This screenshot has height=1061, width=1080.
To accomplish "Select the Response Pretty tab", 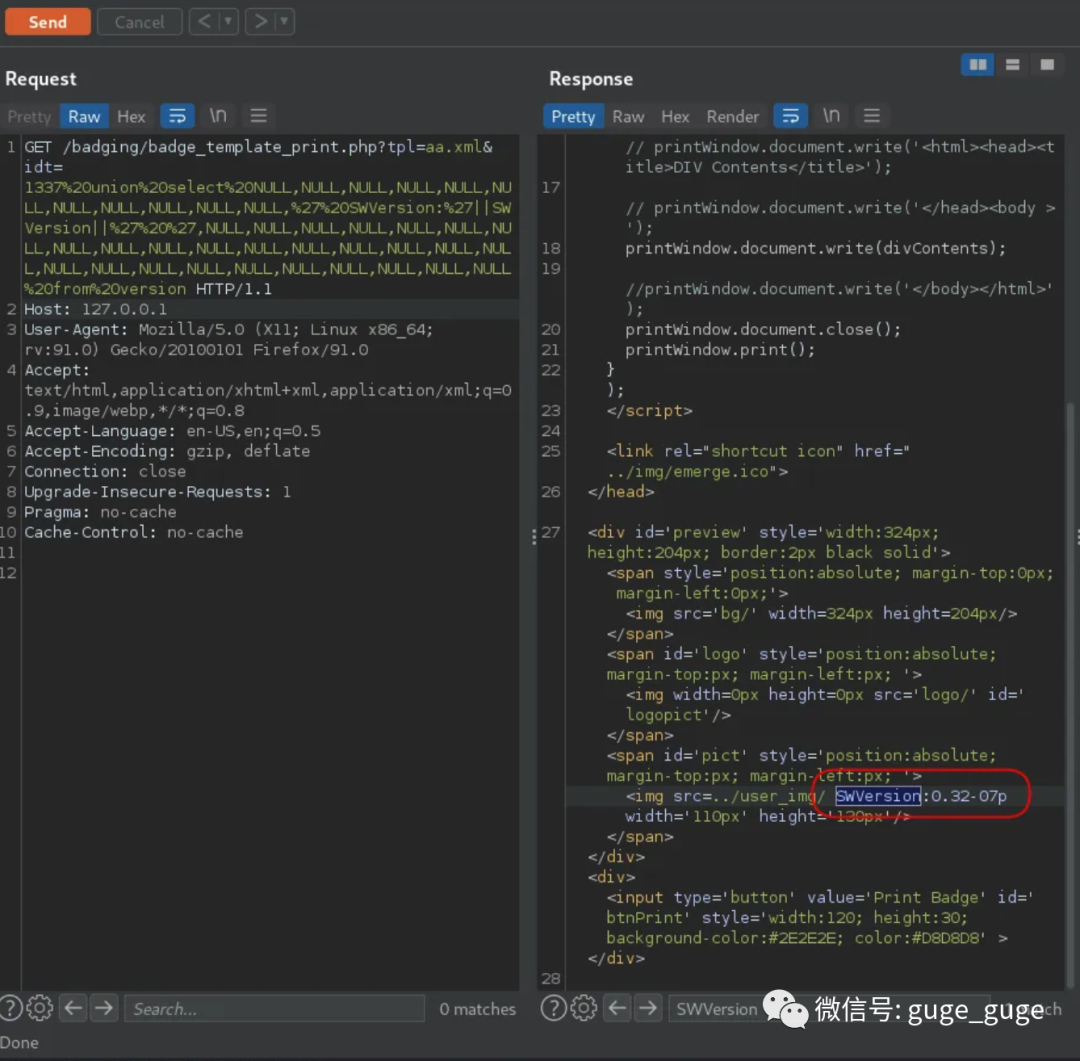I will point(573,116).
